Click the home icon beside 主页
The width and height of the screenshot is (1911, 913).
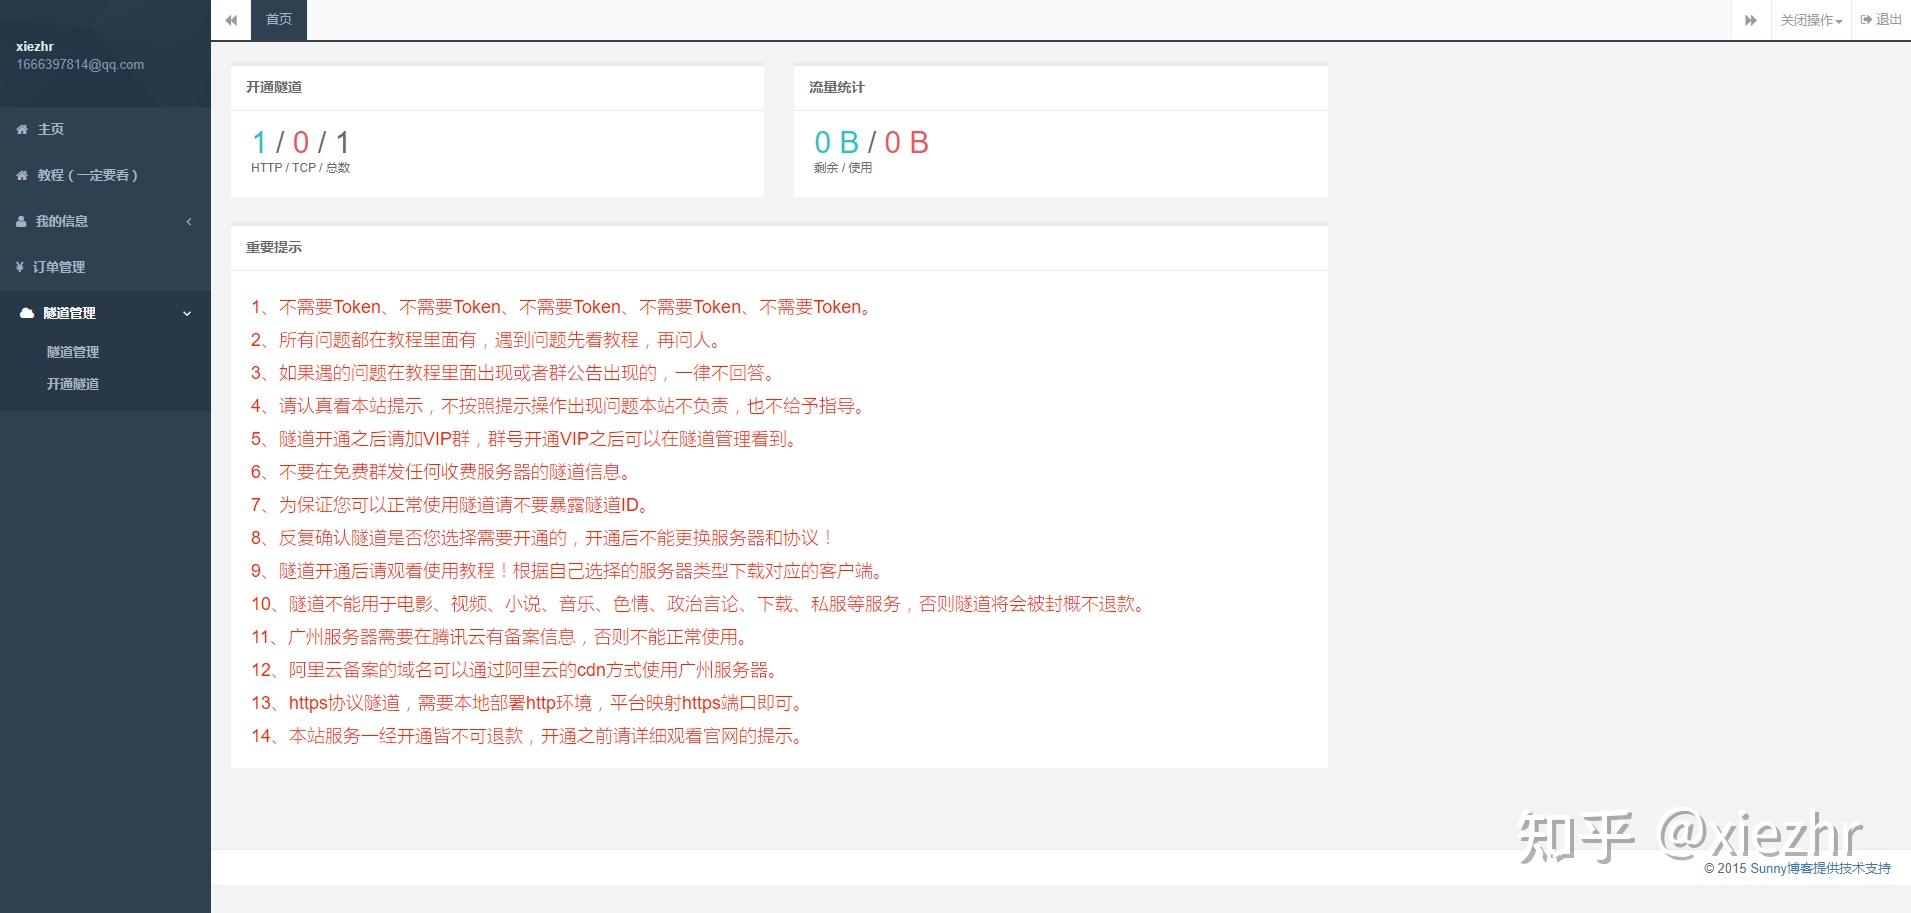21,129
